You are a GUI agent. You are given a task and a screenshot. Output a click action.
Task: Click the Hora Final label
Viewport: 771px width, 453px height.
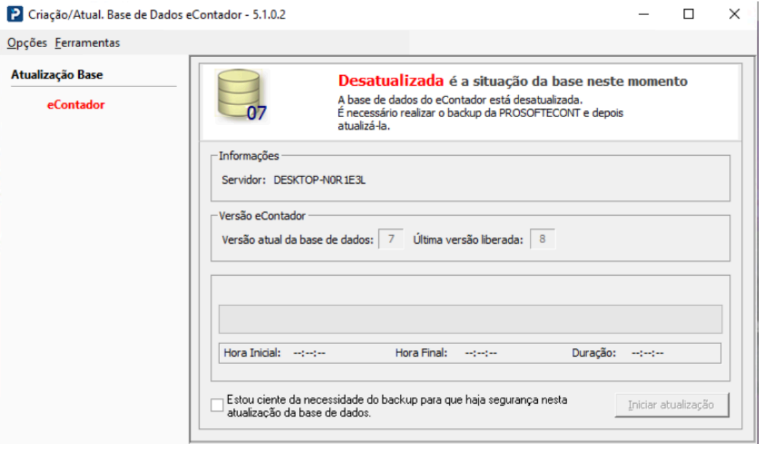click(x=421, y=353)
